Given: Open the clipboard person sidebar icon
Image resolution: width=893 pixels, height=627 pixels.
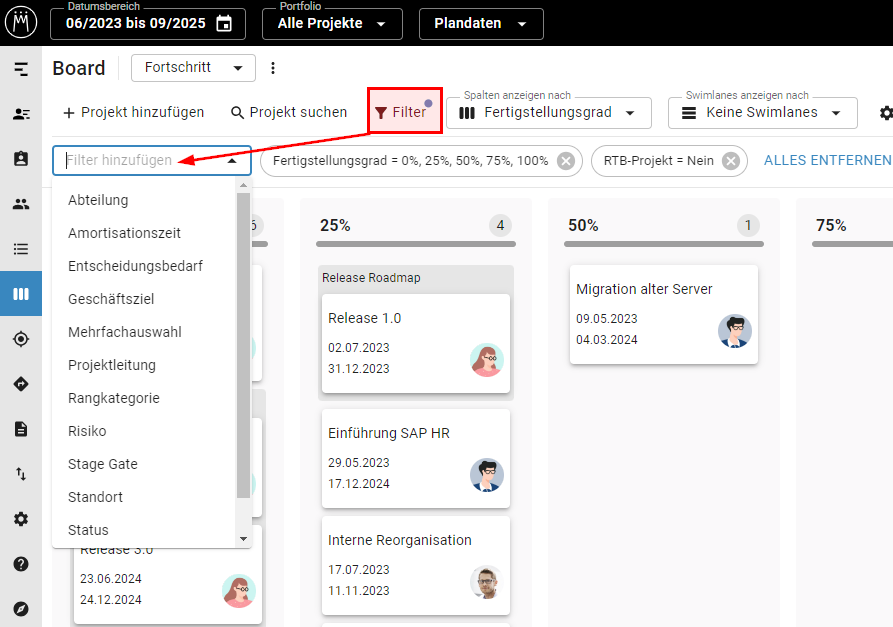Looking at the screenshot, I should pos(21,158).
